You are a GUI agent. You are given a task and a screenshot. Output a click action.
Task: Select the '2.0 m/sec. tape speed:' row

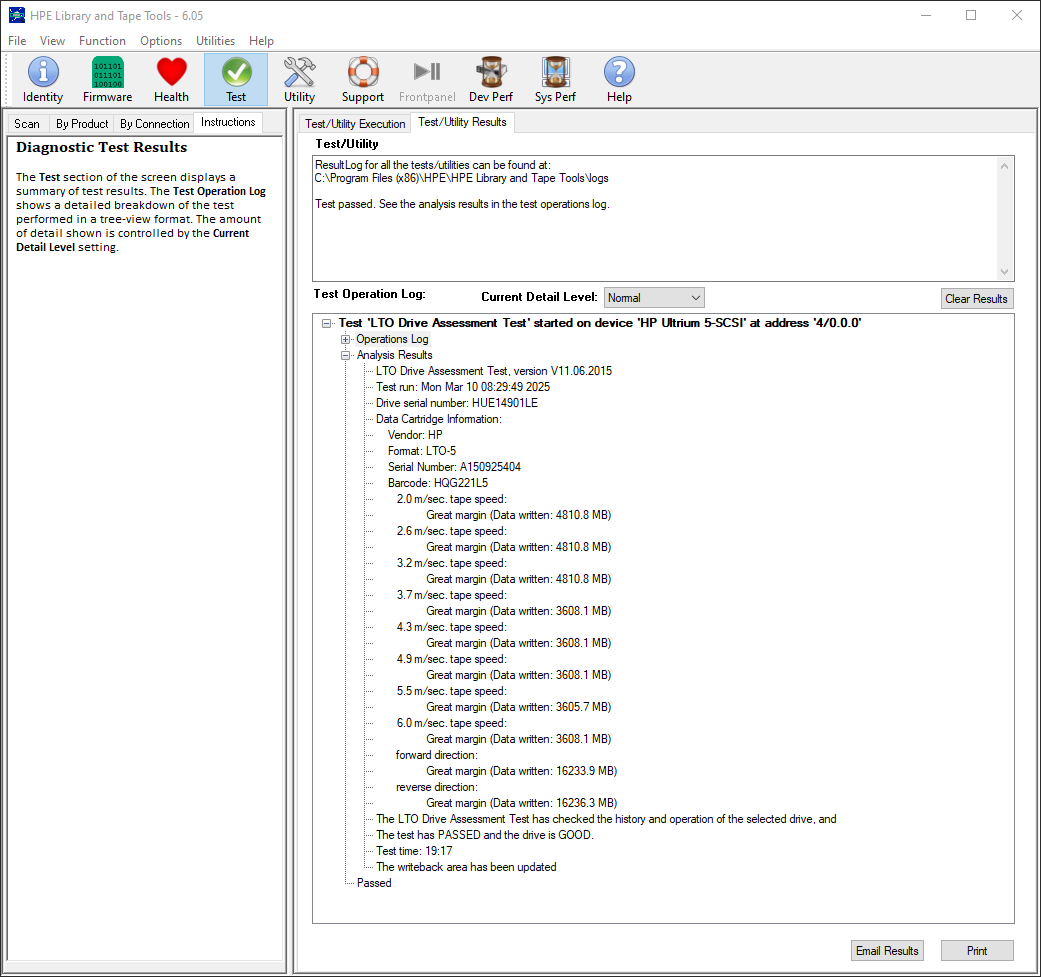point(451,499)
